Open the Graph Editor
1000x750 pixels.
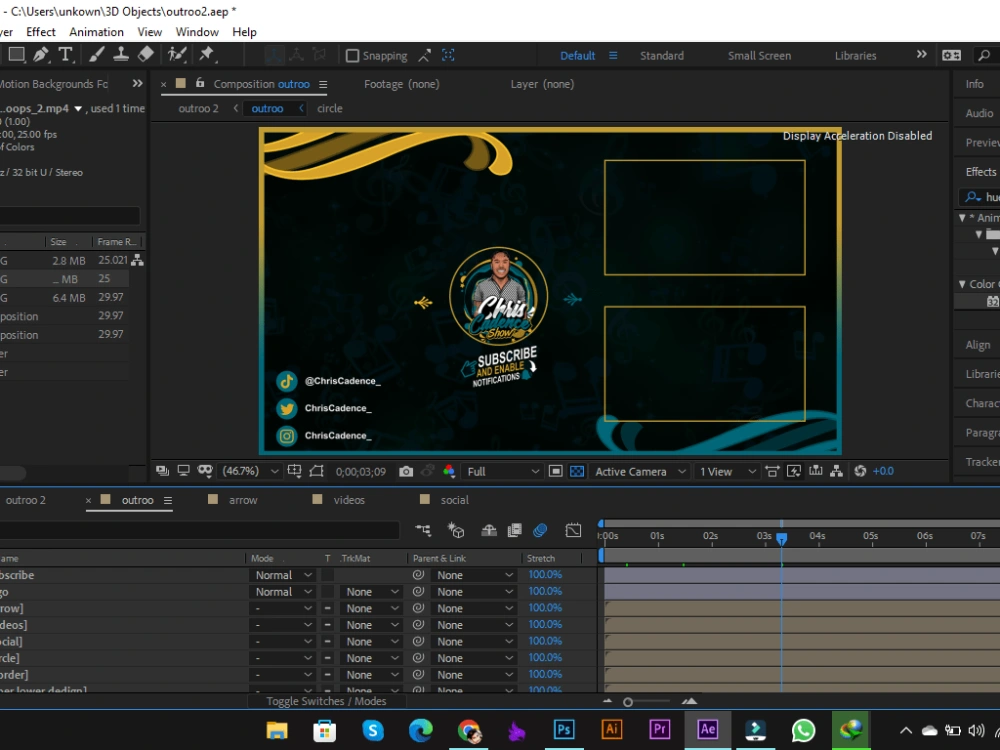572,530
